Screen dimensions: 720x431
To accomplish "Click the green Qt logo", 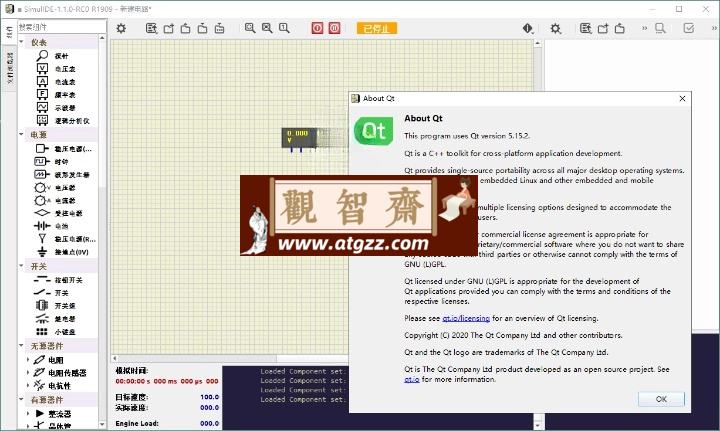I will [373, 131].
